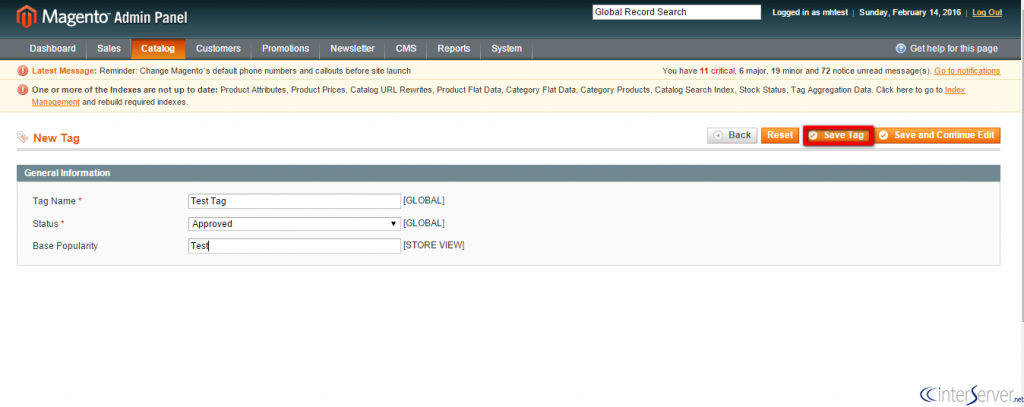Image resolution: width=1024 pixels, height=407 pixels.
Task: Click the Log Out link
Action: click(x=987, y=12)
